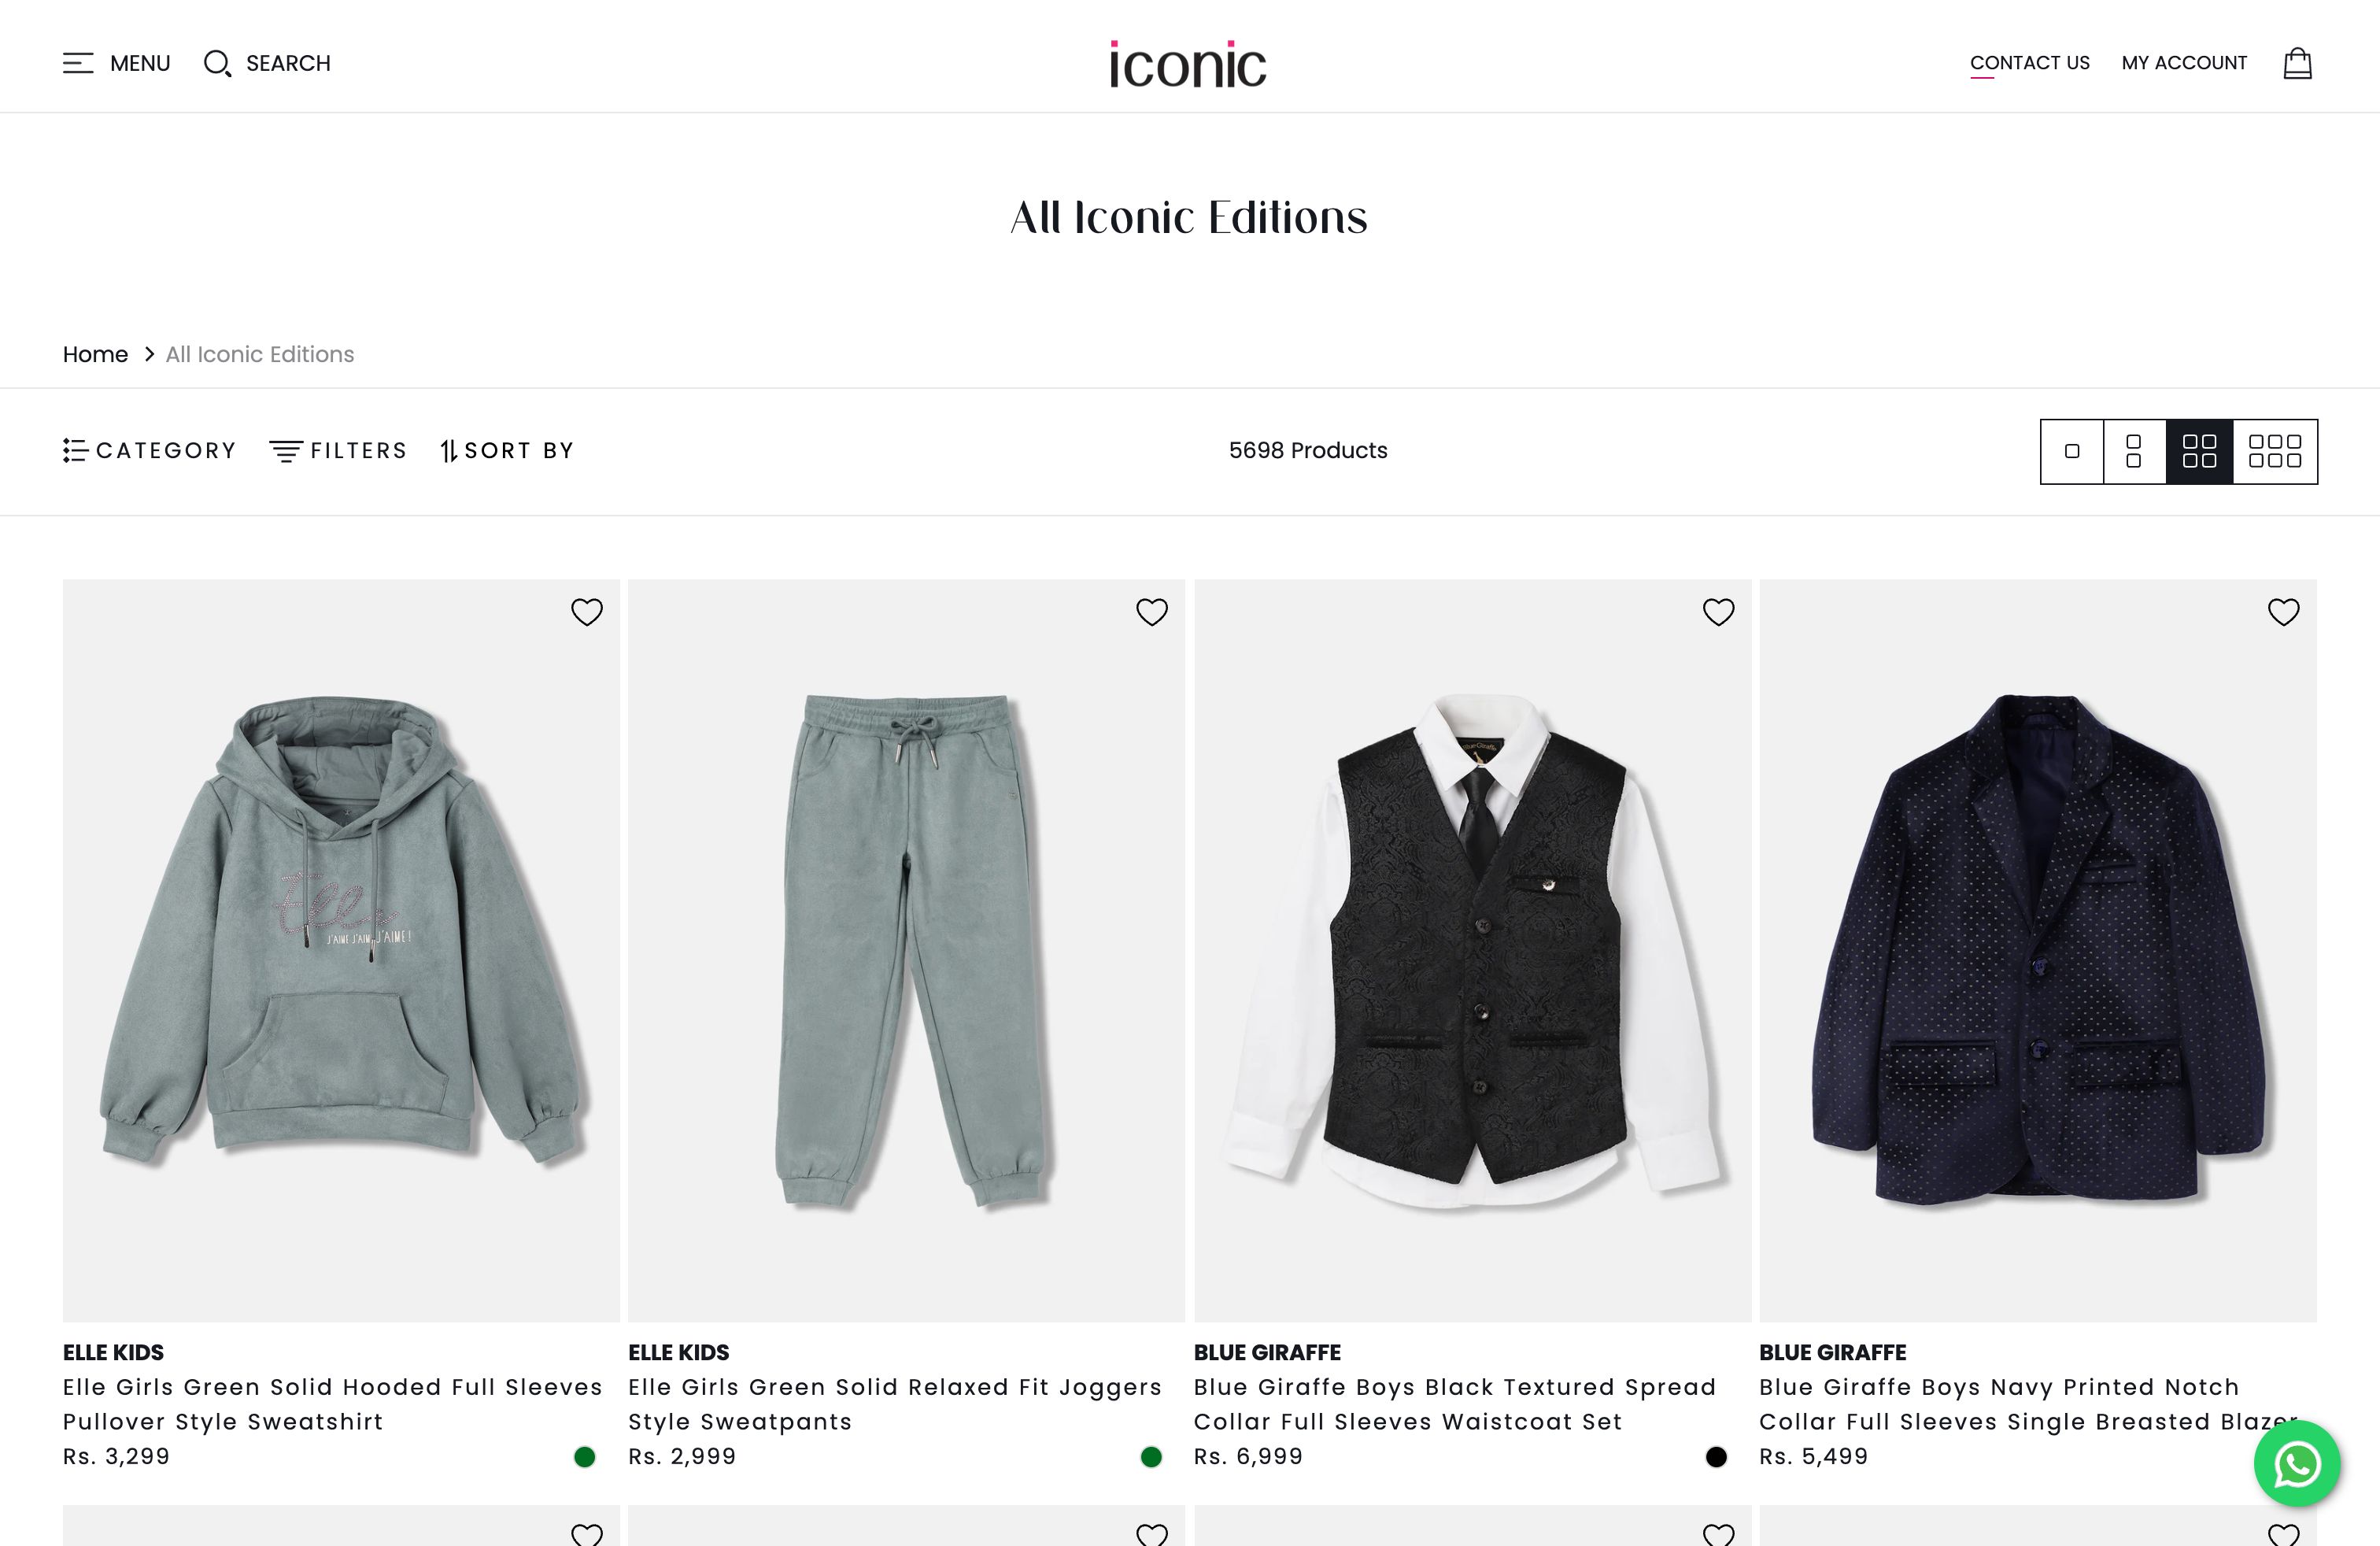Wishlist the navy printed blazer

point(2284,611)
